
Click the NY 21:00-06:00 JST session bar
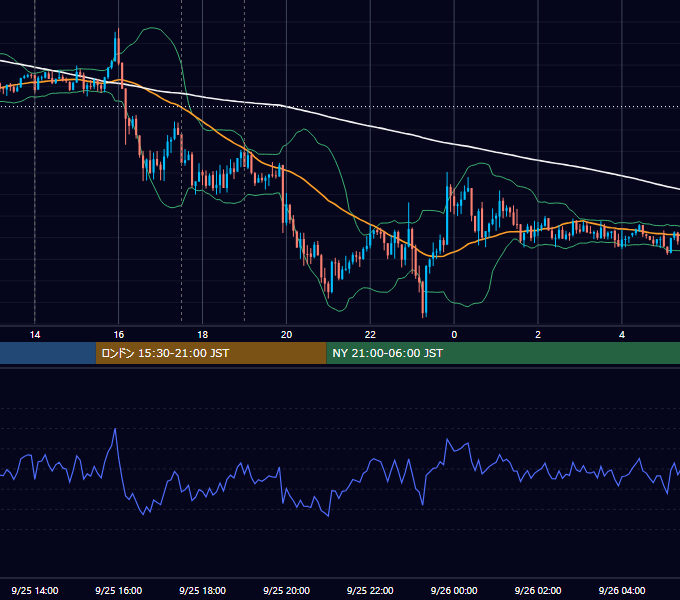click(503, 353)
